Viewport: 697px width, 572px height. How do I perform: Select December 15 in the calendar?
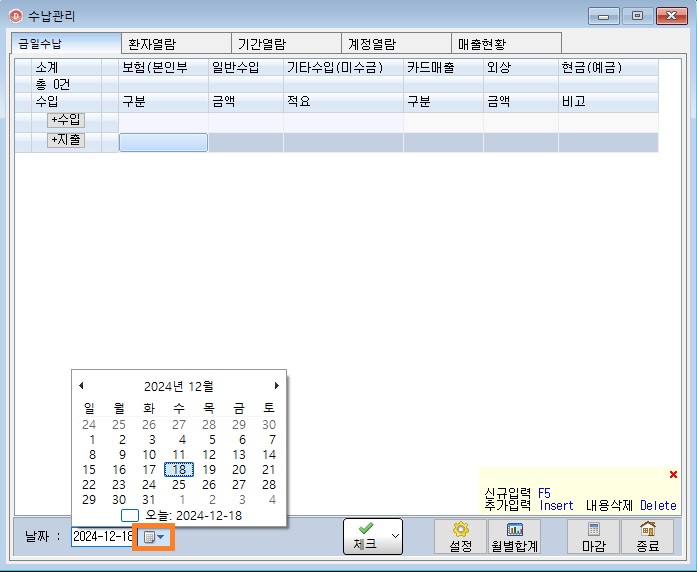[x=89, y=469]
